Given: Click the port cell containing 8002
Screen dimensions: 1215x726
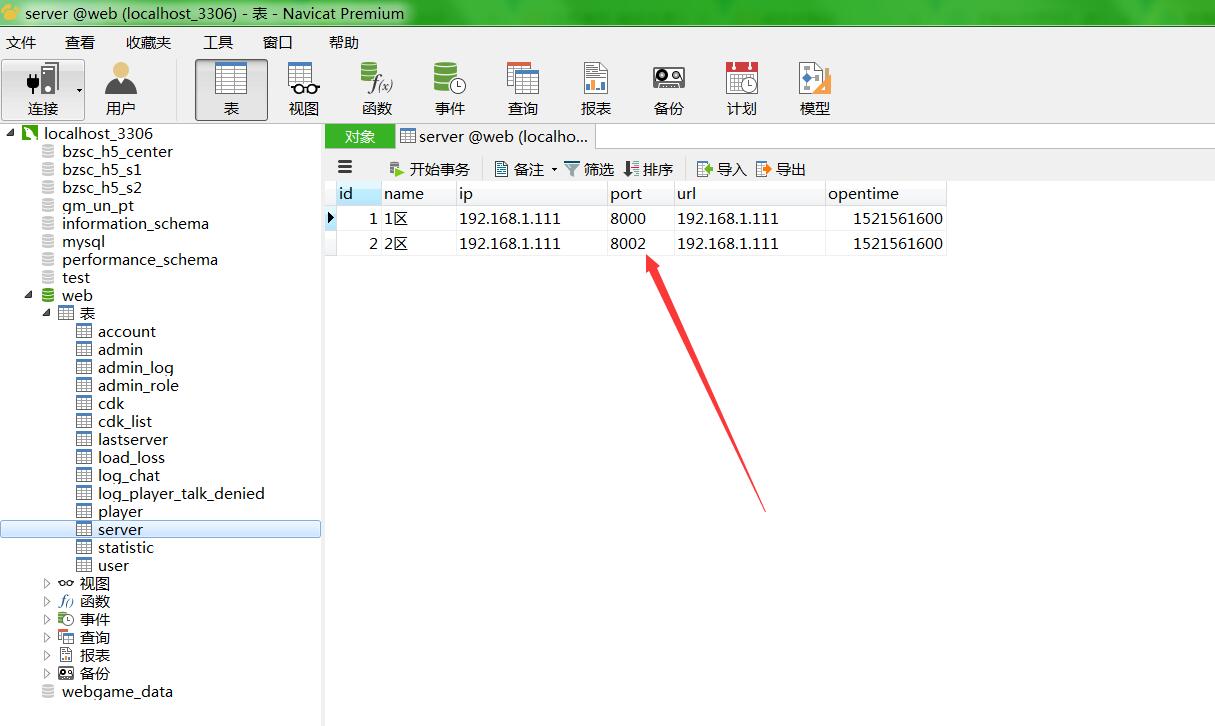Looking at the screenshot, I should (x=629, y=243).
